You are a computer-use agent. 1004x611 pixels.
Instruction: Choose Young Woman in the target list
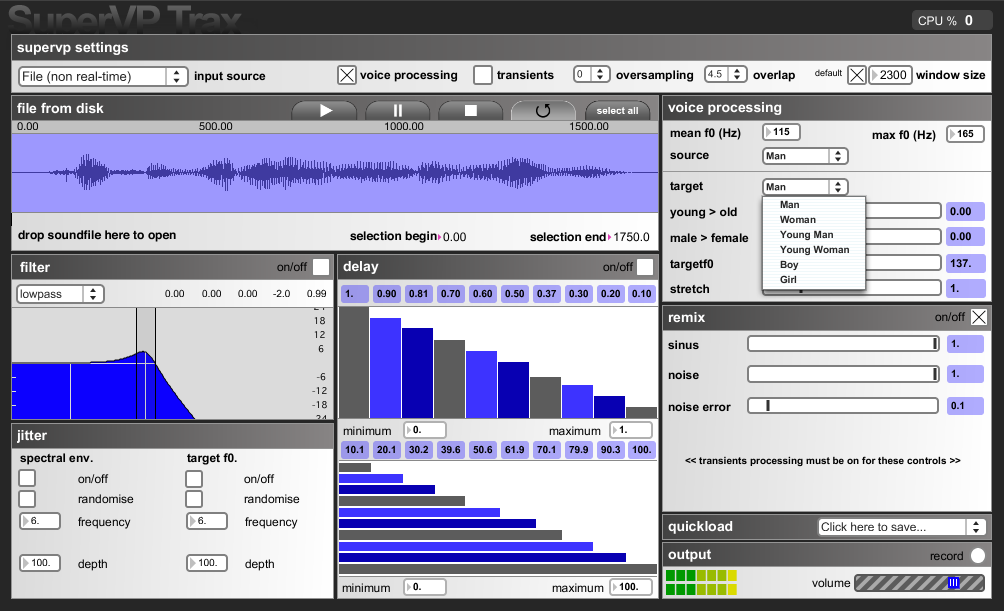click(814, 250)
